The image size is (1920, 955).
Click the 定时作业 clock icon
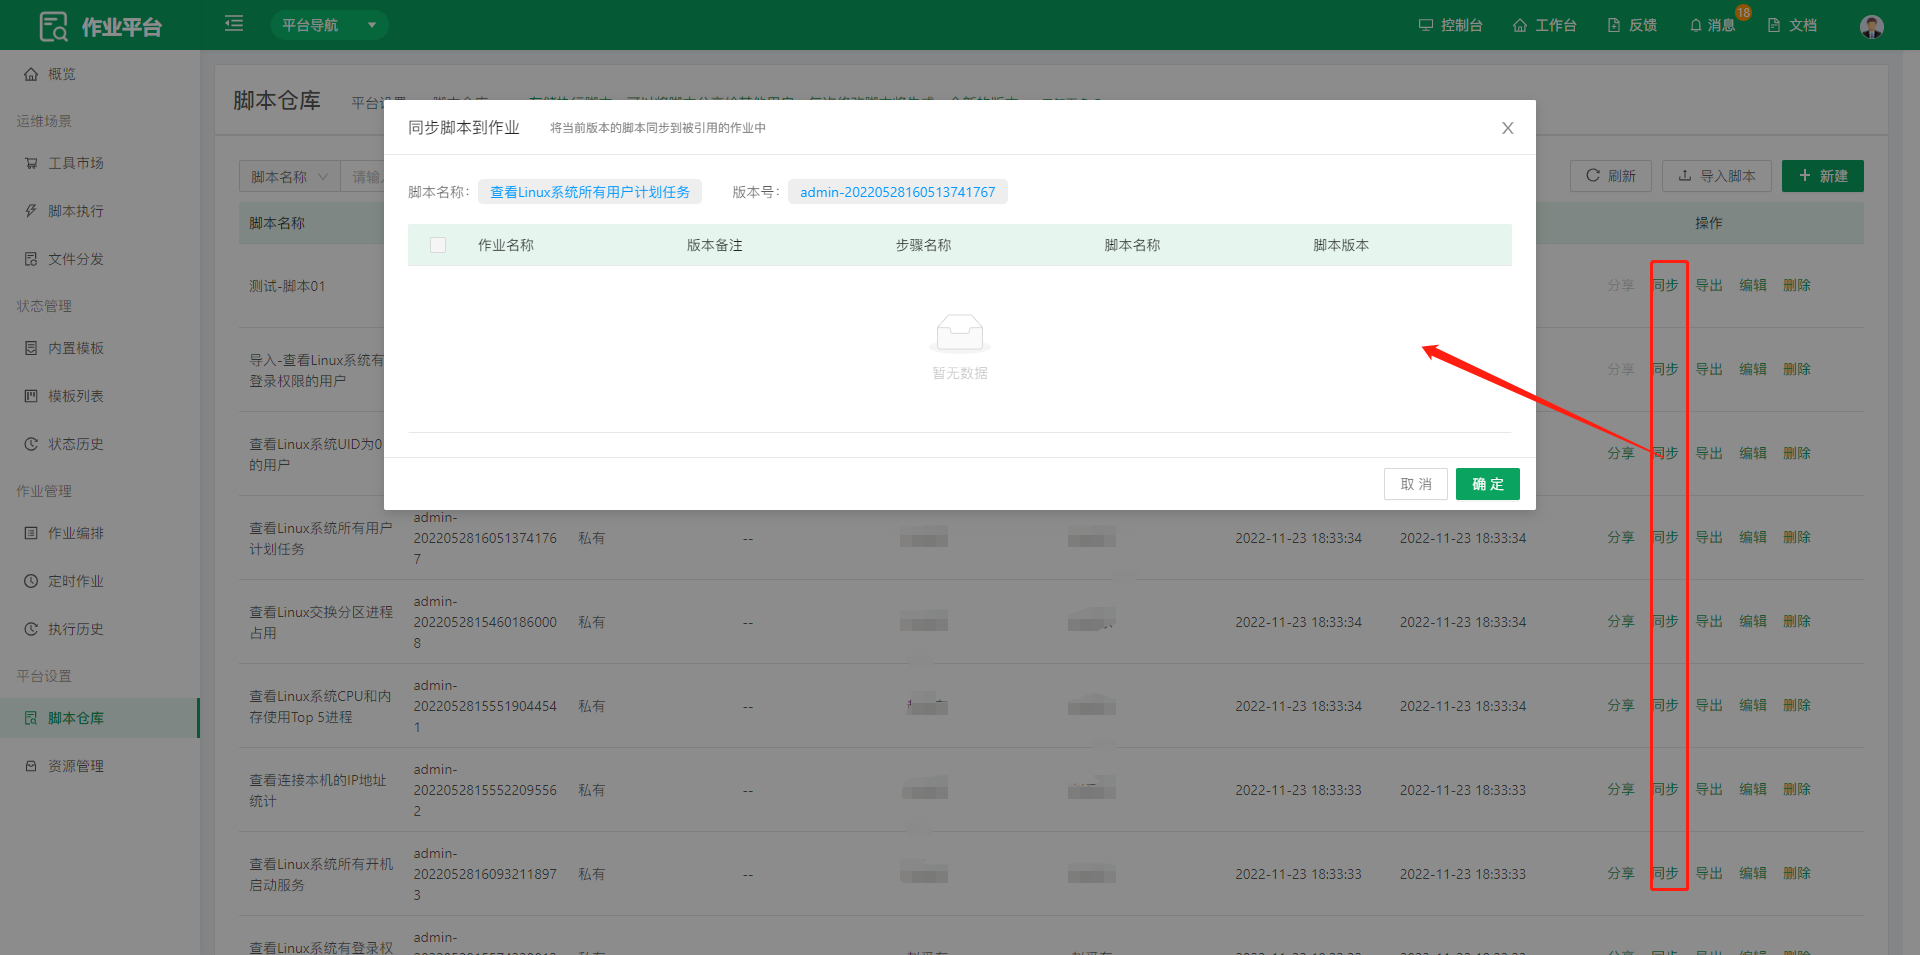[31, 581]
